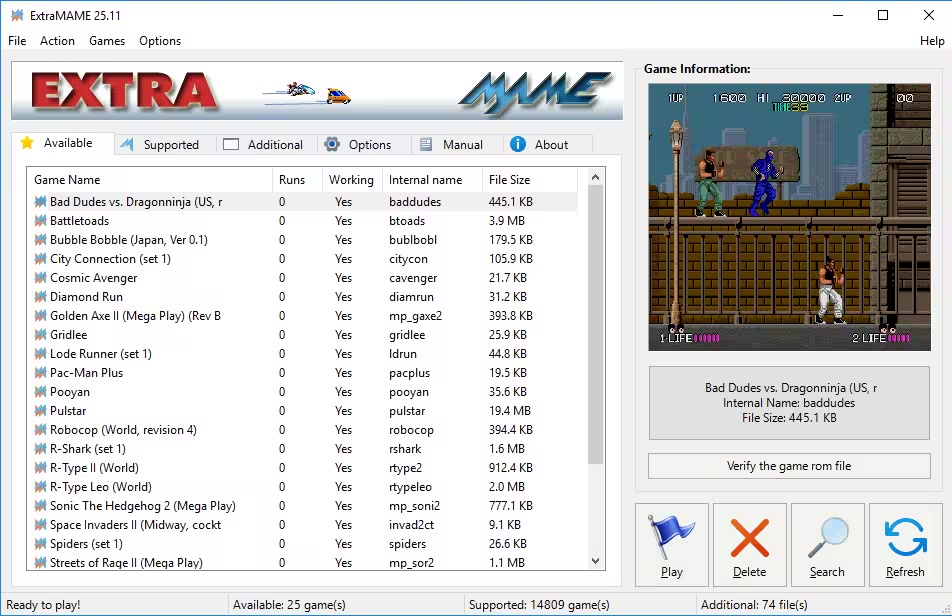Click the icon beside Battletoads

[41, 221]
